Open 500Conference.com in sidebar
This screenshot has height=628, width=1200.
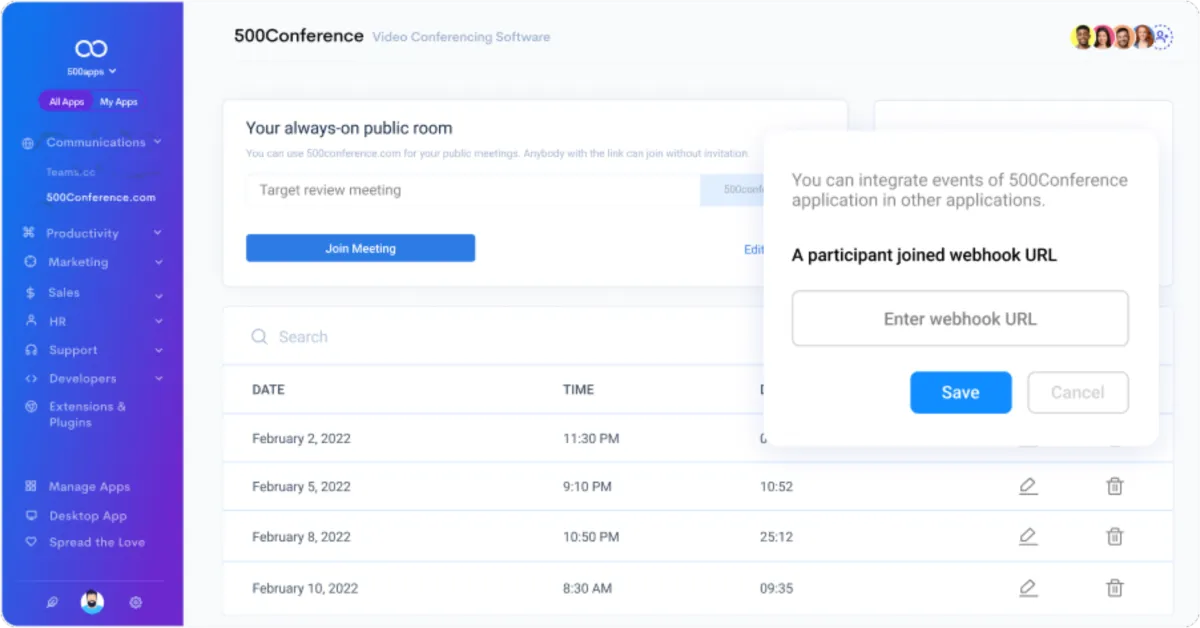[101, 197]
